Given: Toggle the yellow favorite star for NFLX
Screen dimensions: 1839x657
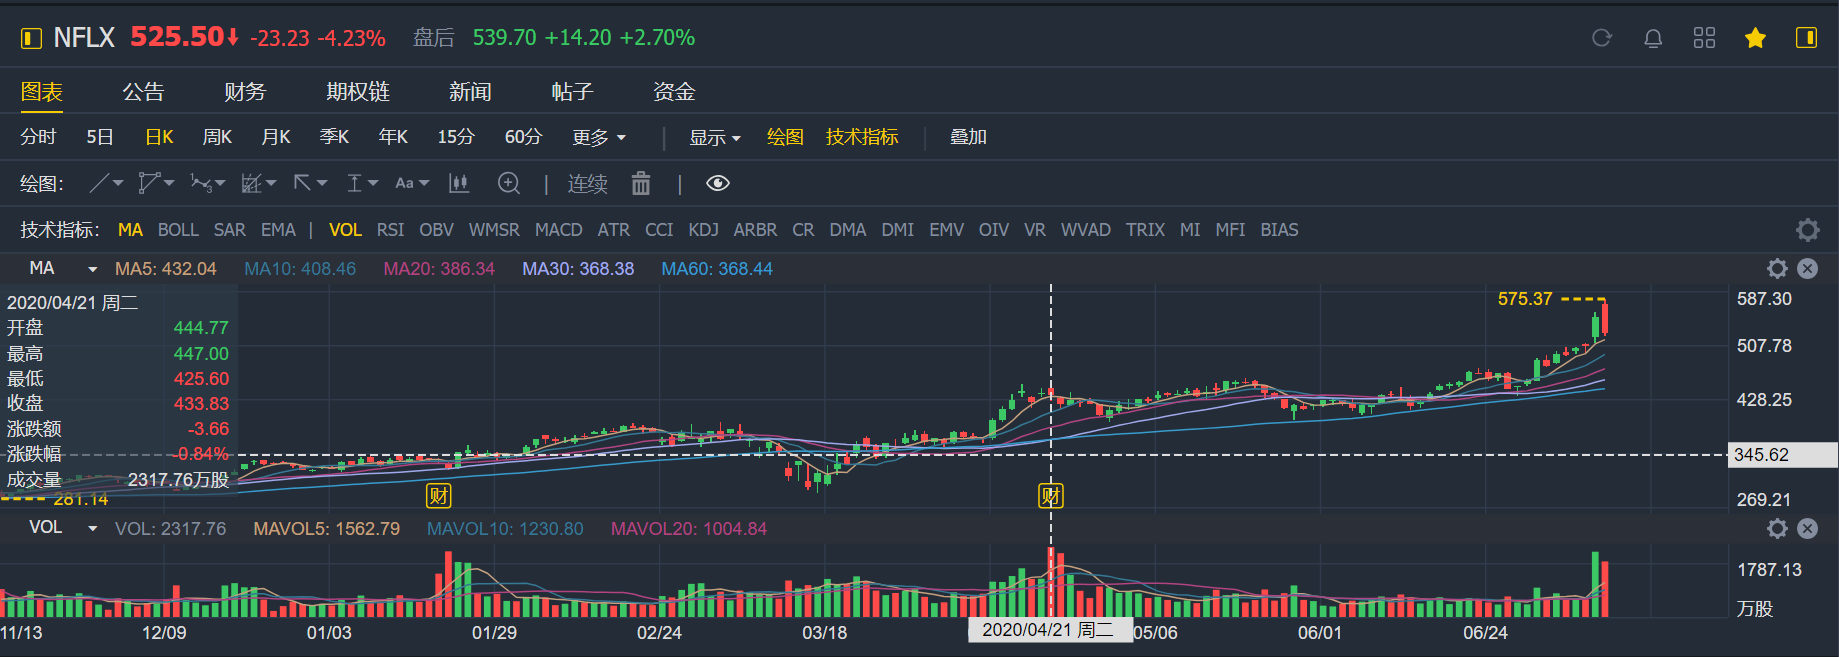Looking at the screenshot, I should click(x=1755, y=38).
